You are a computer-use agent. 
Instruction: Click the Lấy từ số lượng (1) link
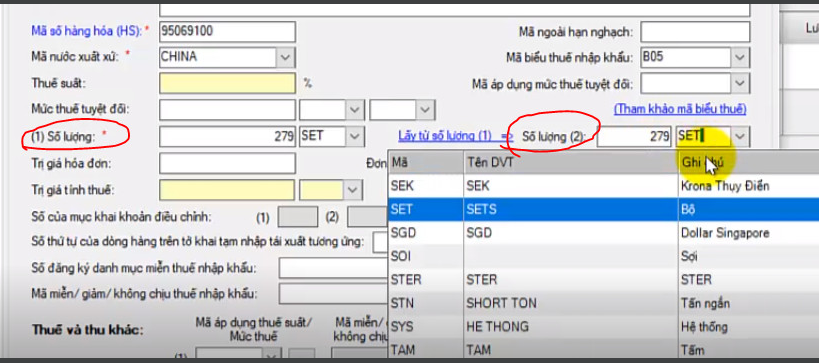tap(444, 136)
